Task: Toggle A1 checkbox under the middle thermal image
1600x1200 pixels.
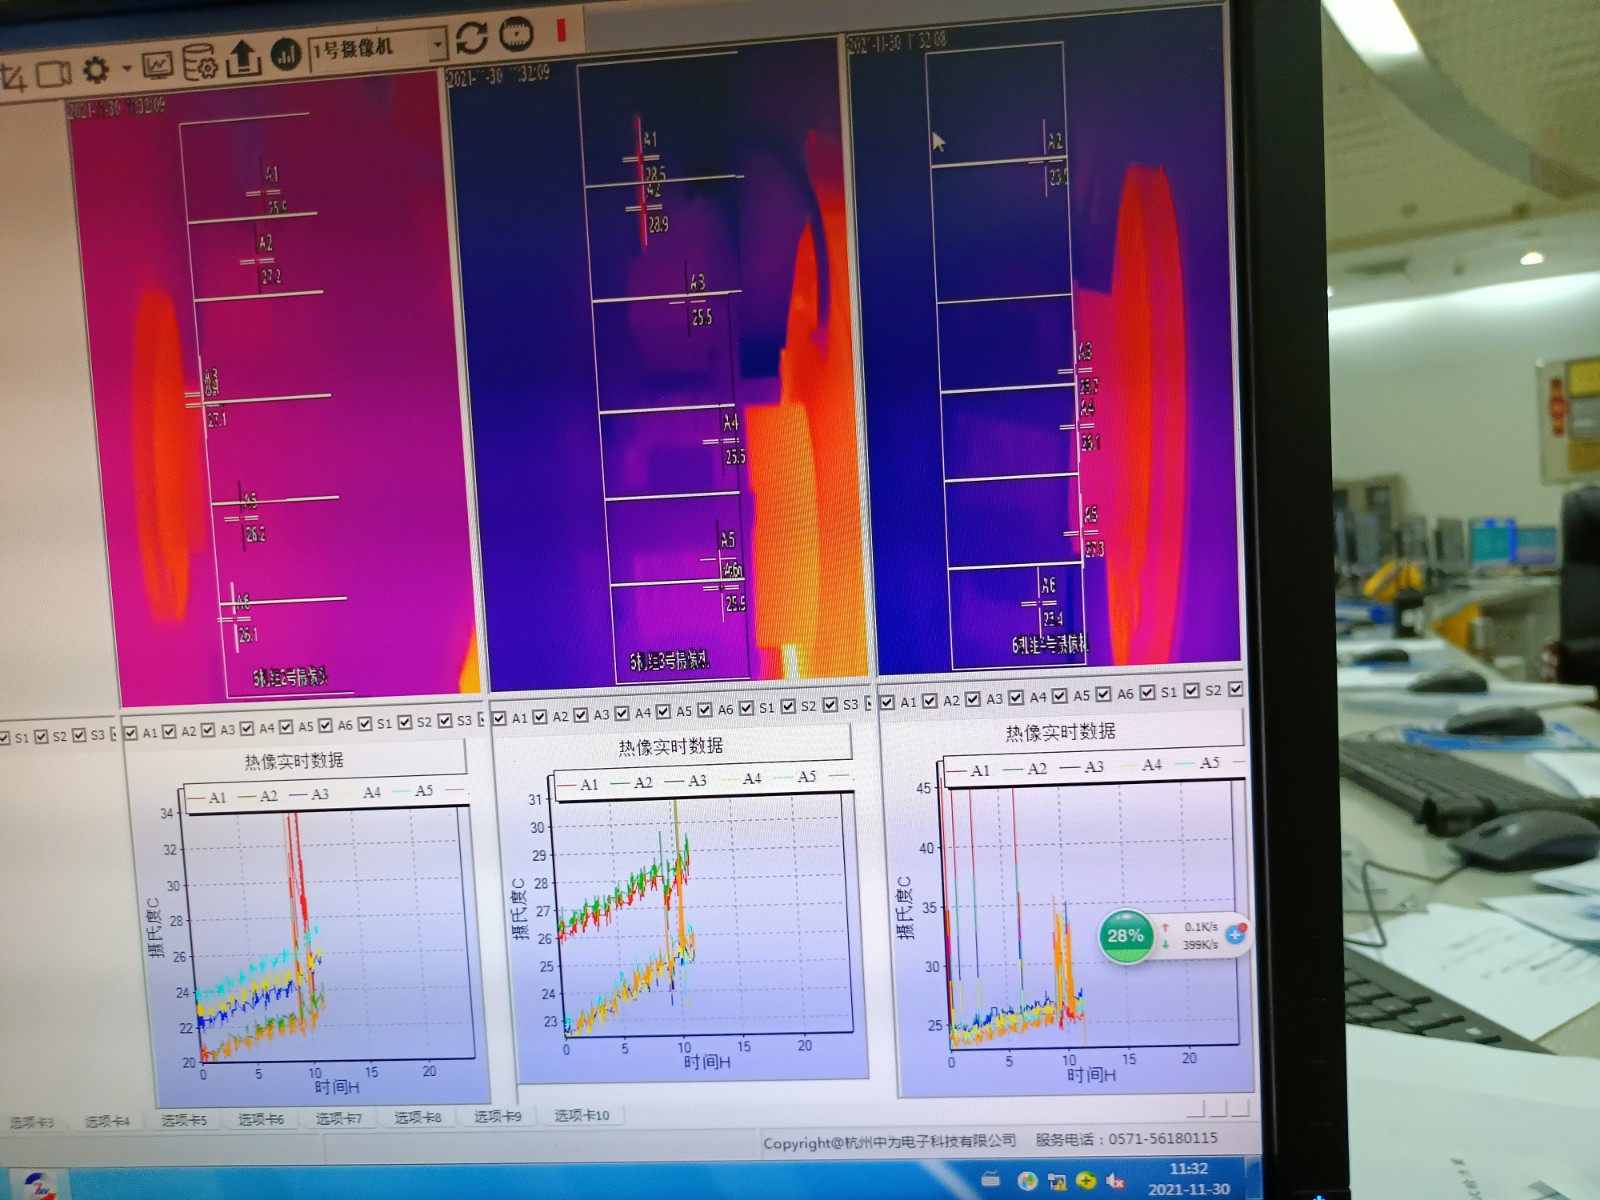Action: pyautogui.click(x=500, y=718)
